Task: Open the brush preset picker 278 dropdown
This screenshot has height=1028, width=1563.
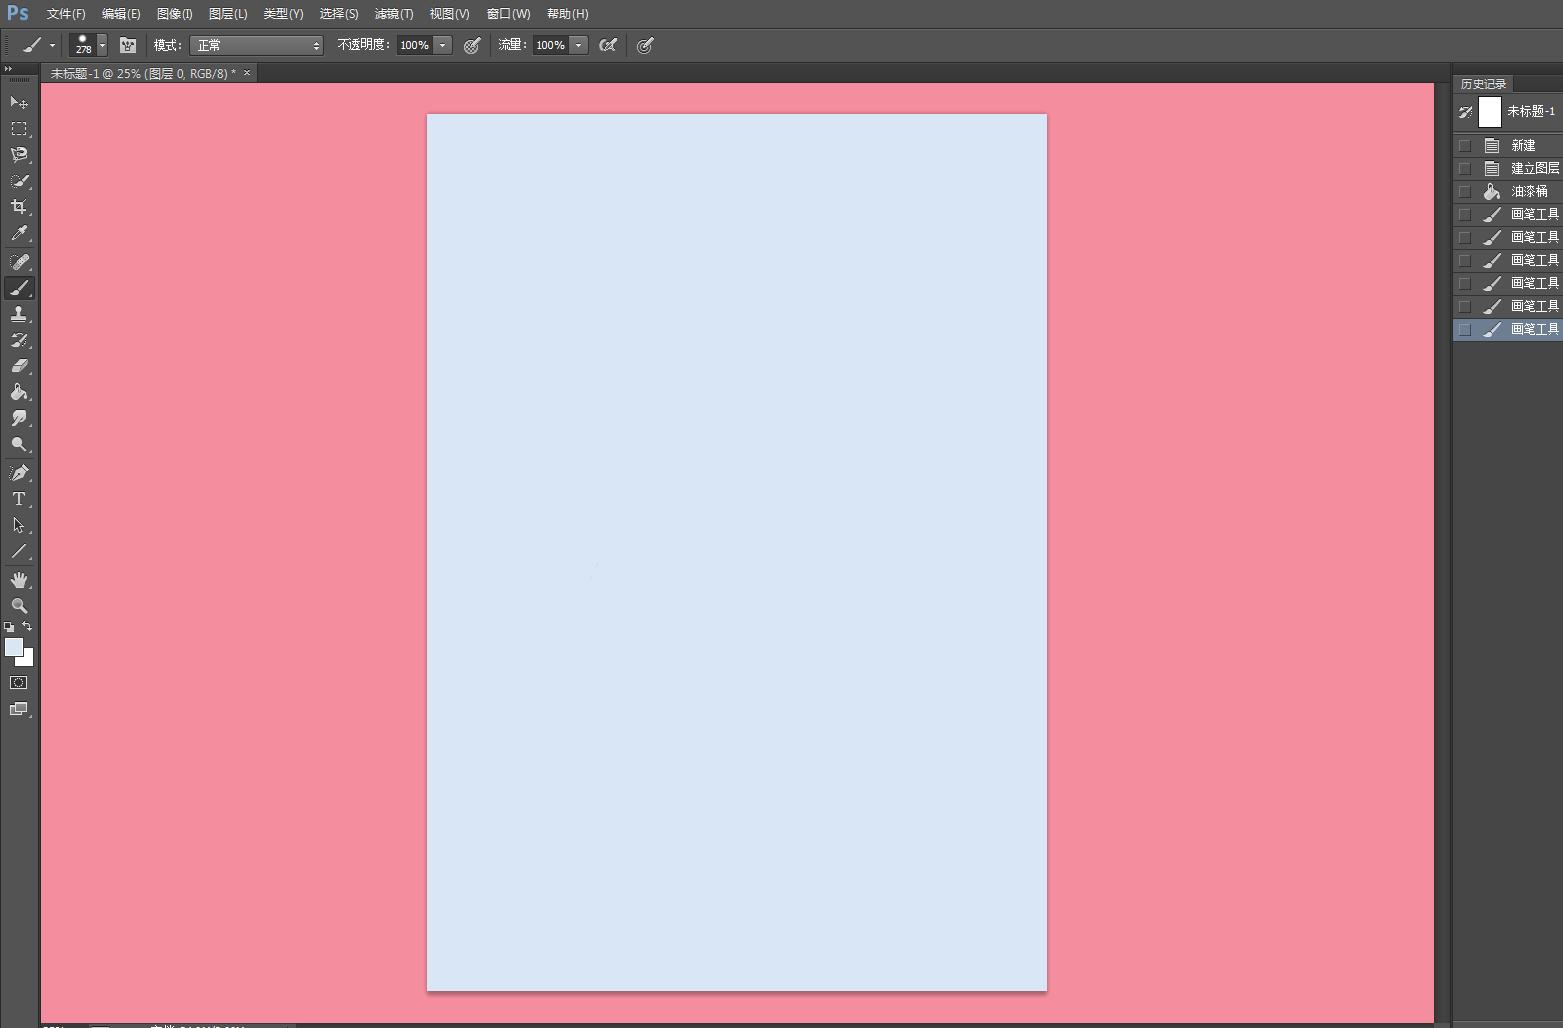Action: tap(102, 45)
